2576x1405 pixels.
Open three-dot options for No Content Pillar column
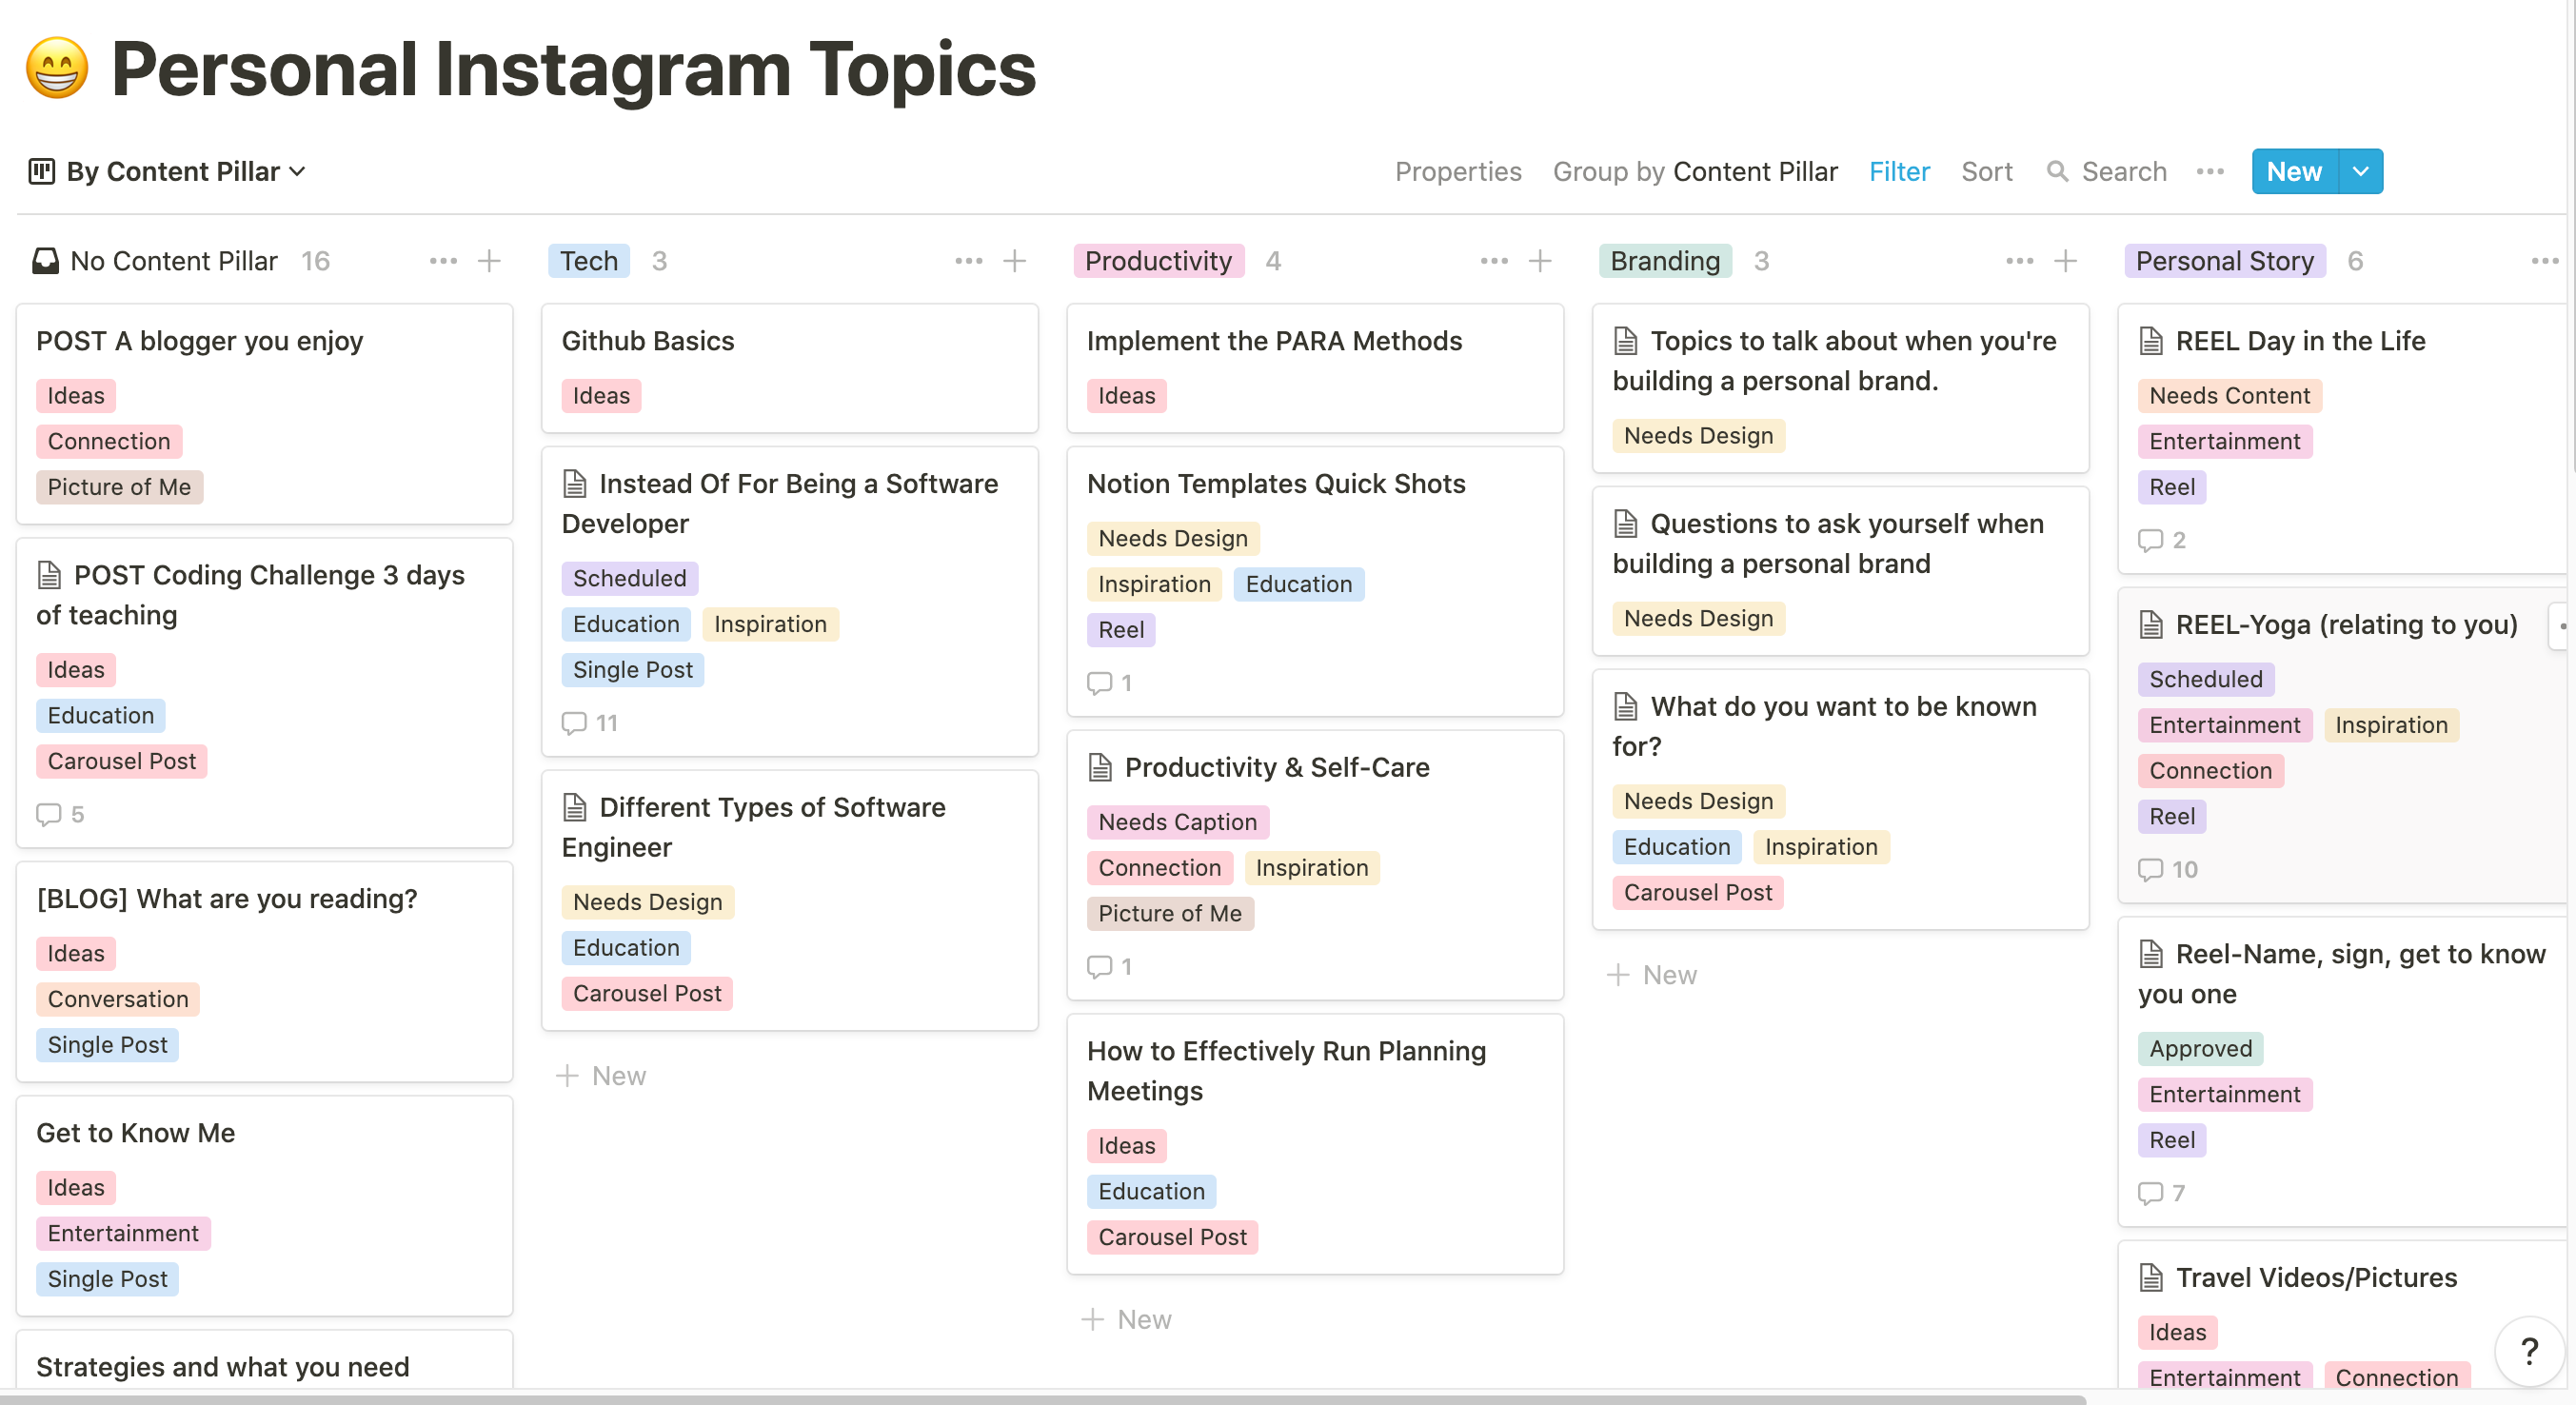[443, 261]
